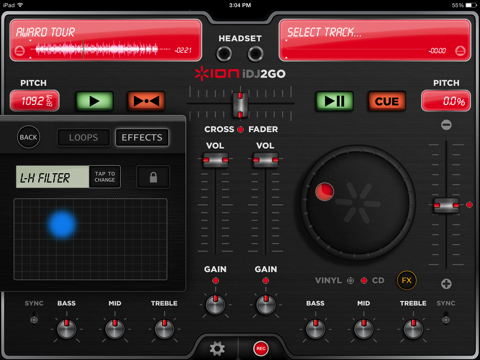Screen dimensions: 480x360
Task: Tap the -02:21 remaining time readout
Action: tap(183, 50)
